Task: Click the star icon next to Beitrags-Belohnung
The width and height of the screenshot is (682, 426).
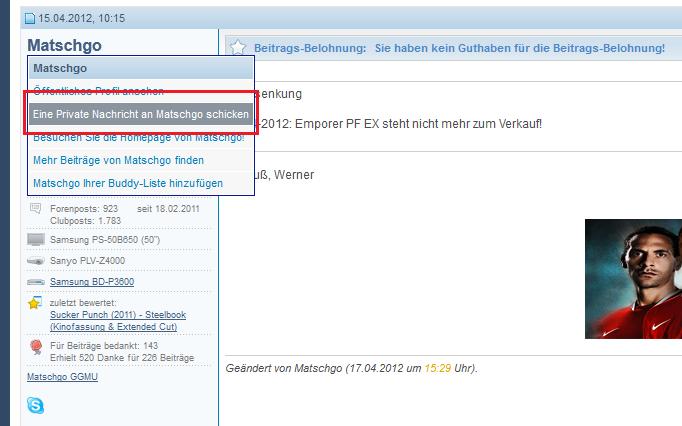Action: 238,48
